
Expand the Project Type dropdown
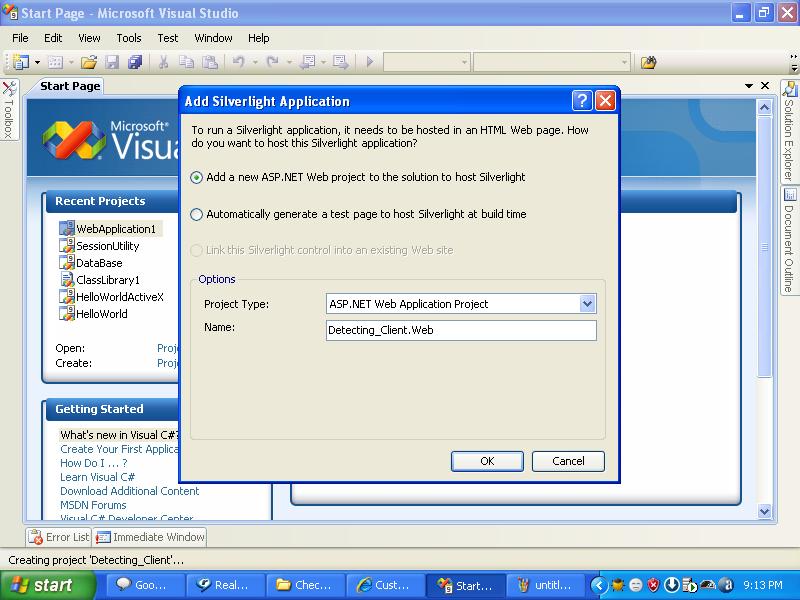click(587, 304)
